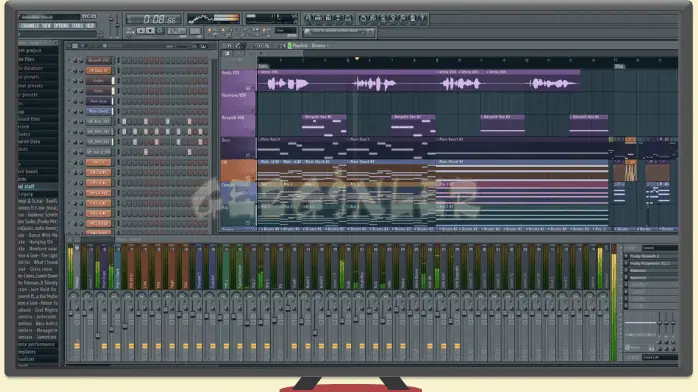Expand Current project in the browser
Image resolution: width=698 pixels, height=392 pixels.
[x=37, y=50]
